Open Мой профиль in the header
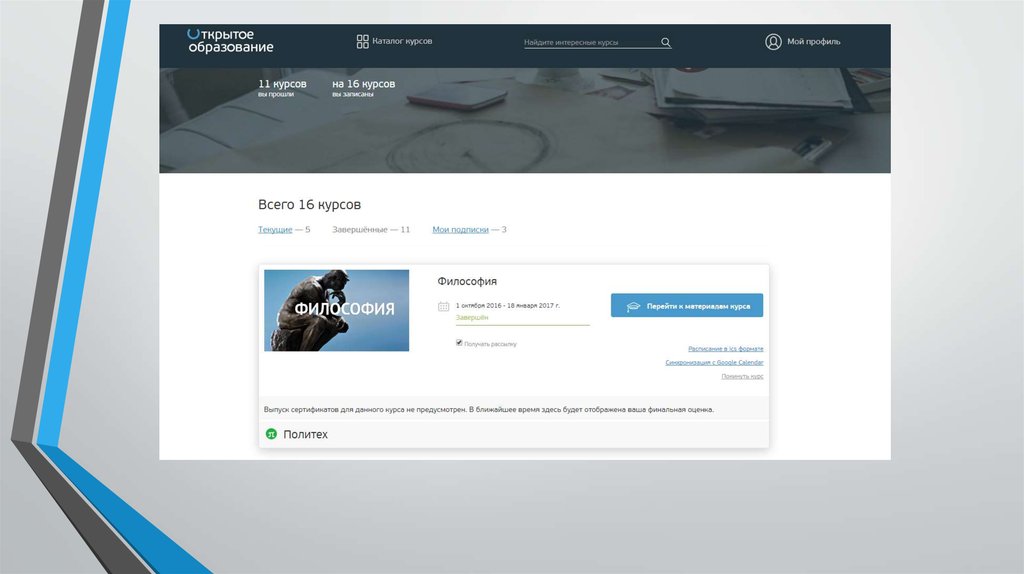Image resolution: width=1024 pixels, height=574 pixels. (x=813, y=42)
